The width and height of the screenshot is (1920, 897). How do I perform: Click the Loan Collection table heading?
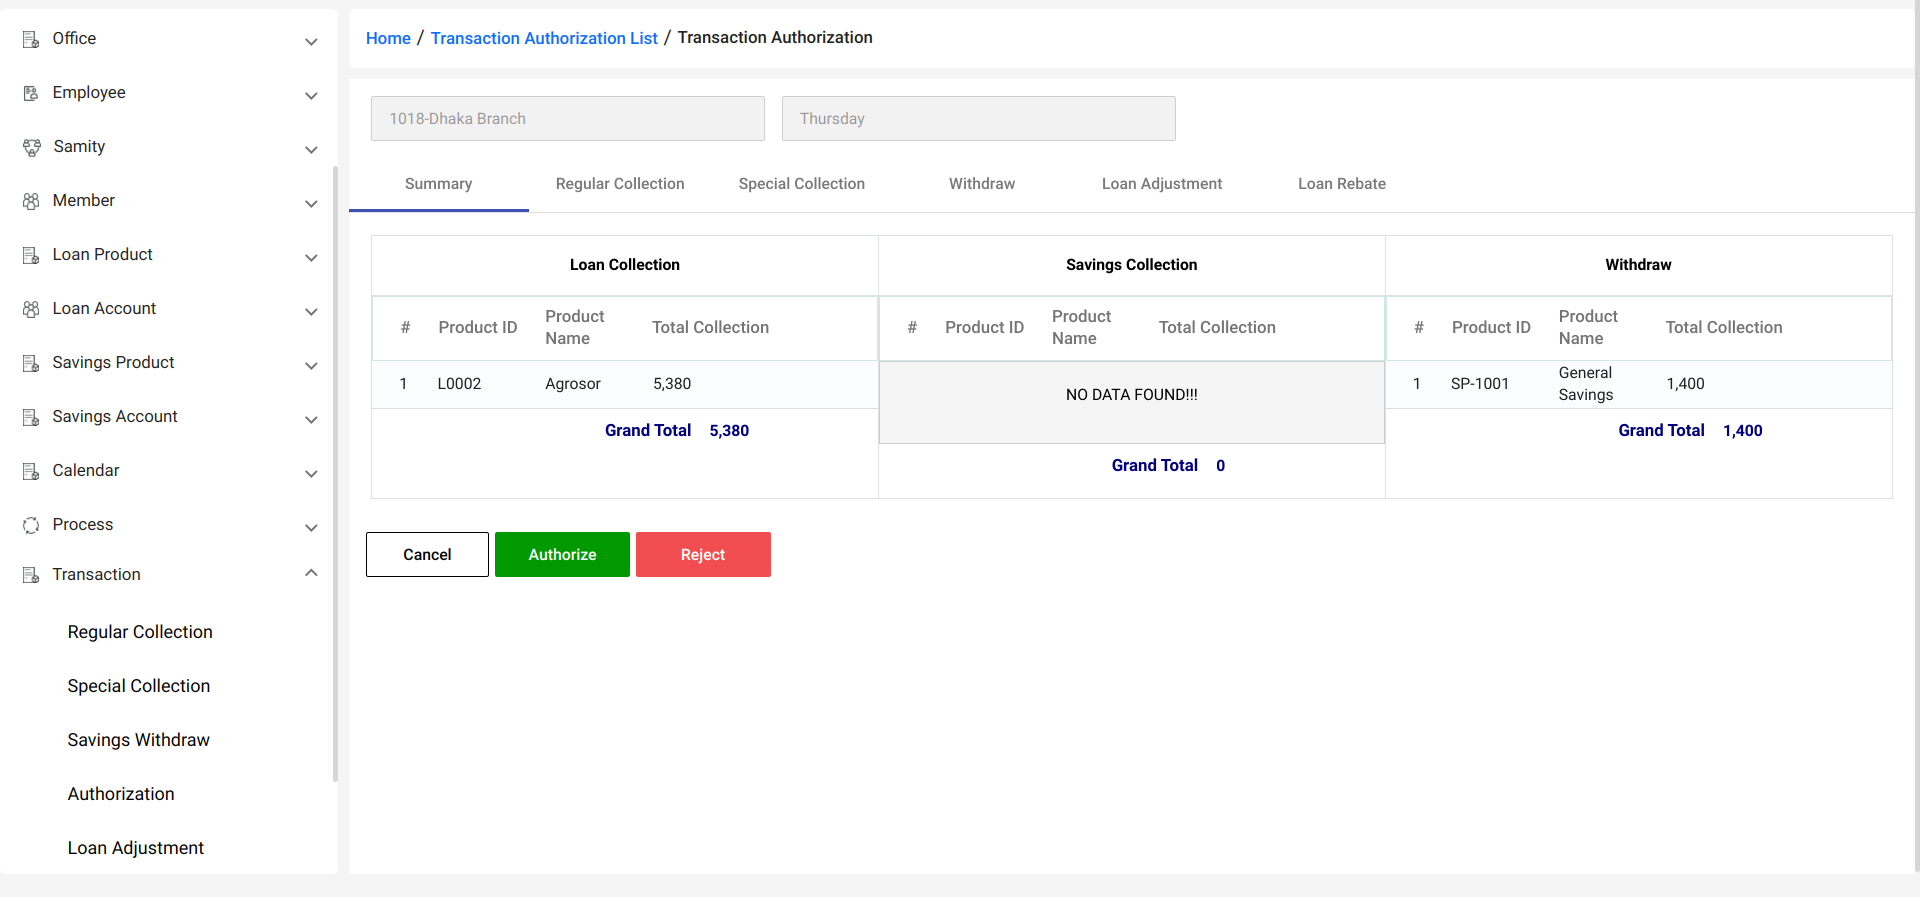625,265
